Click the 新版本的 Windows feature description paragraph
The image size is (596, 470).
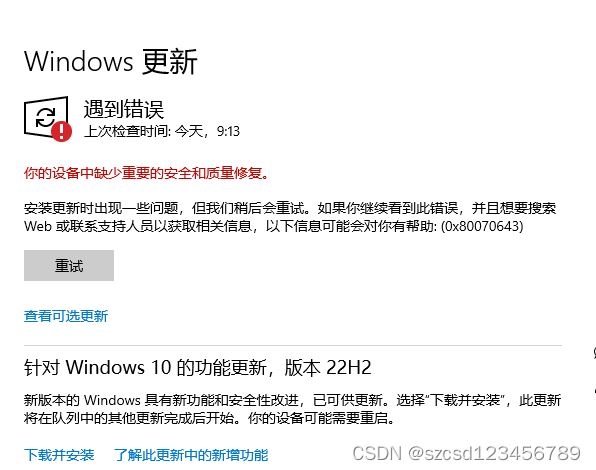coord(292,409)
